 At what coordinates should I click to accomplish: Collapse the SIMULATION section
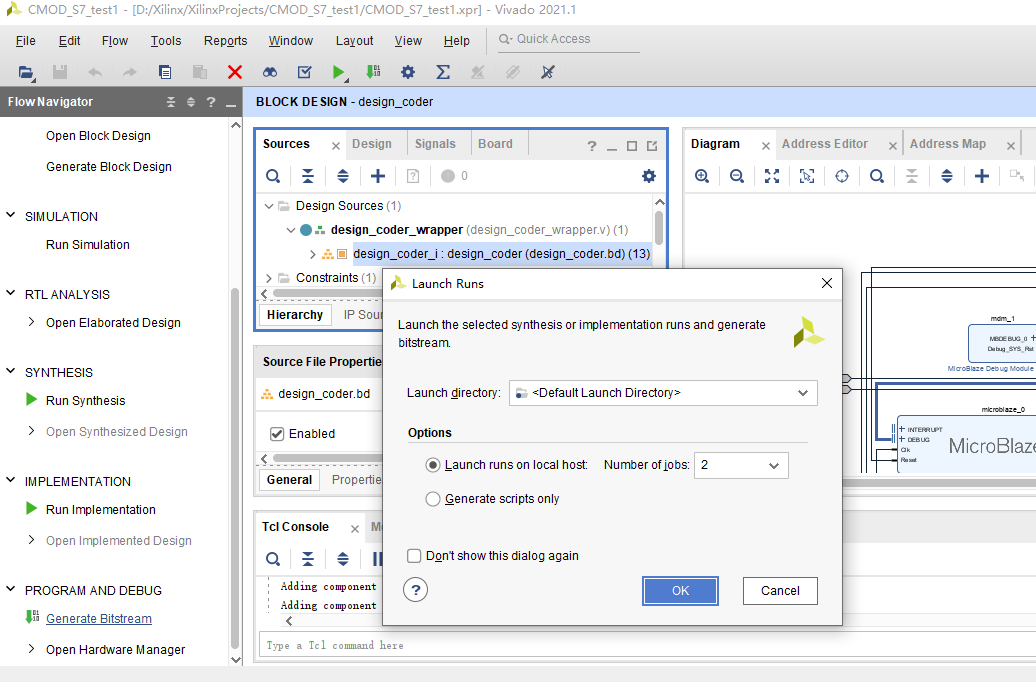(11, 215)
